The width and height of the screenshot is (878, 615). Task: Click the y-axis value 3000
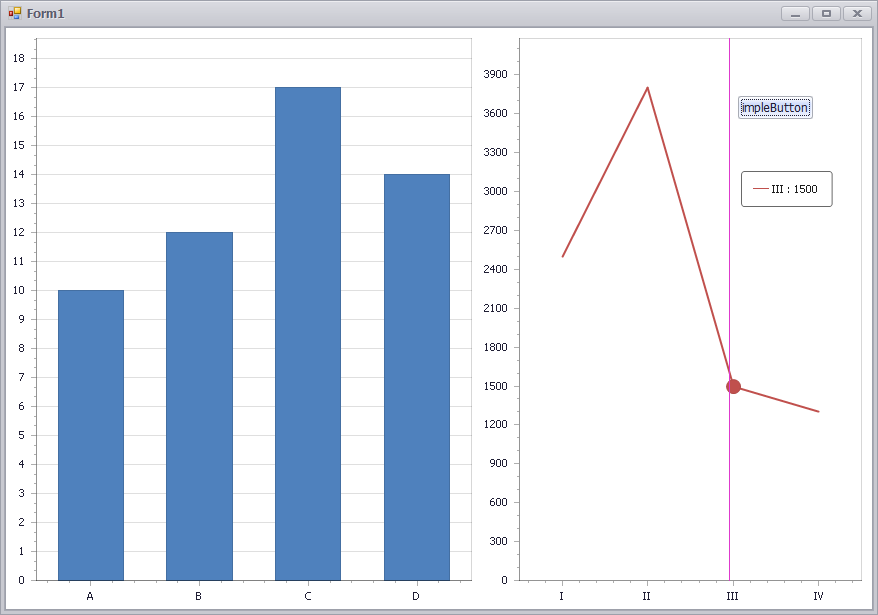[x=496, y=192]
